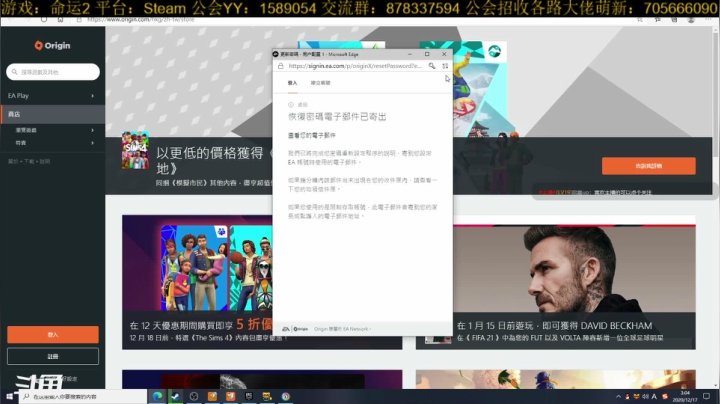Open the second orange app icon in taskbar

[x=231, y=396]
